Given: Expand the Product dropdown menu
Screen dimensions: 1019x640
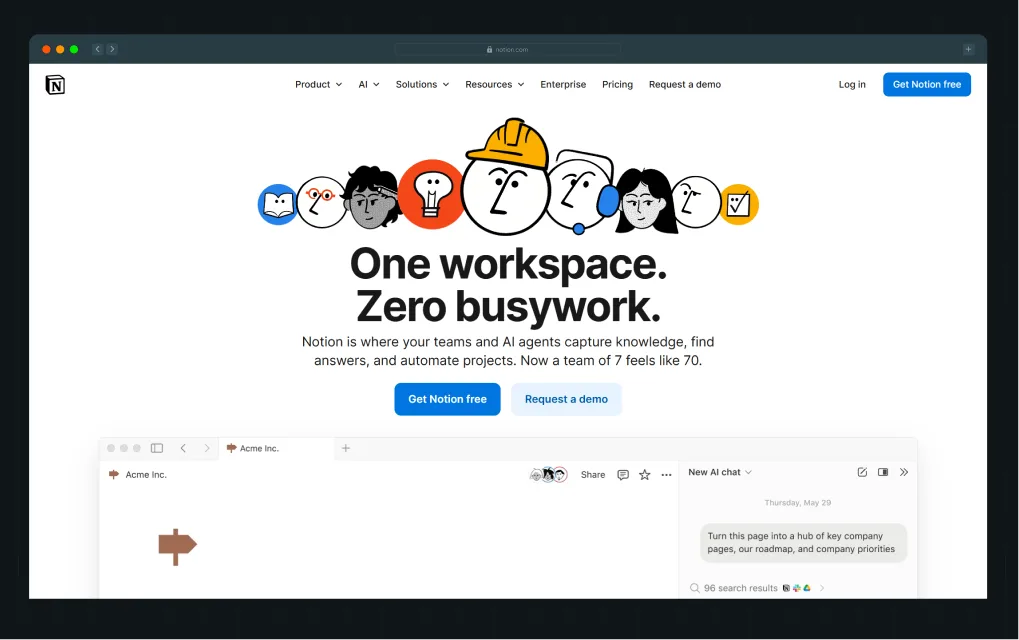Looking at the screenshot, I should tap(318, 84).
